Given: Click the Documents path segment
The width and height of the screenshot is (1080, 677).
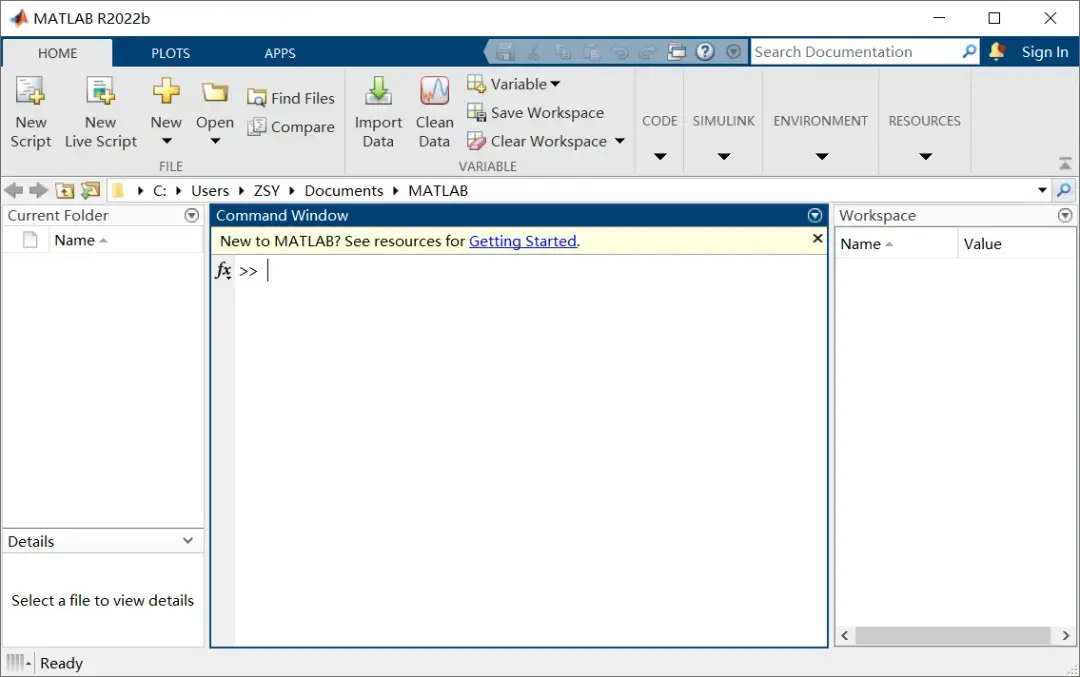Looking at the screenshot, I should click(x=344, y=191).
